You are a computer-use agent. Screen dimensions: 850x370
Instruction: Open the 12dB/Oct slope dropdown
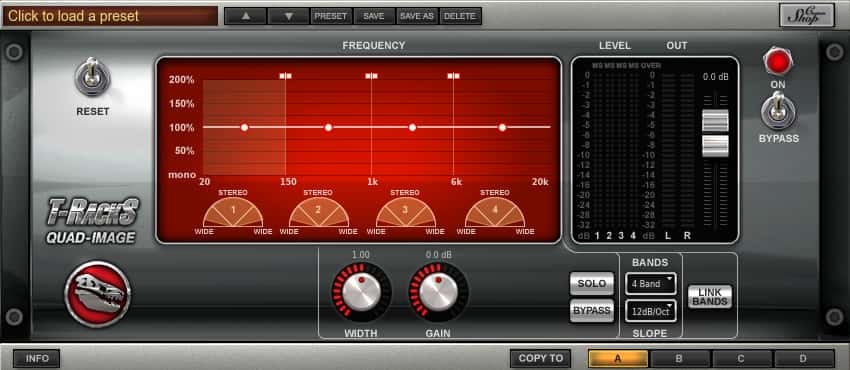pyautogui.click(x=651, y=311)
